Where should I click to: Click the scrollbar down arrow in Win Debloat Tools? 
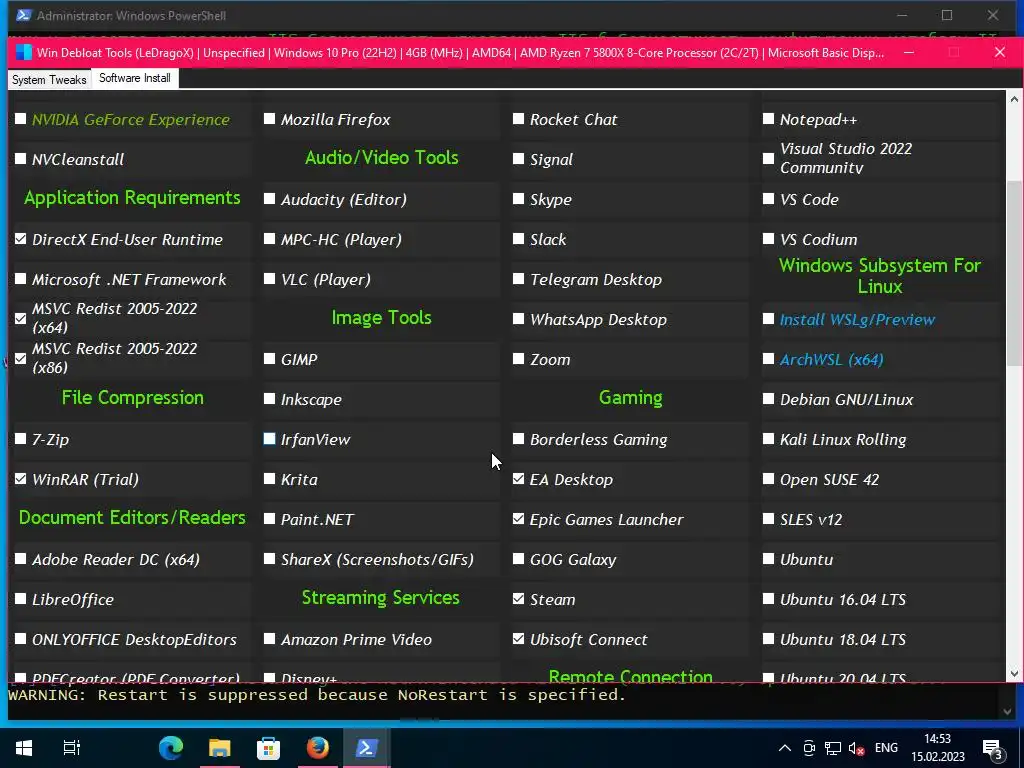coord(1014,673)
